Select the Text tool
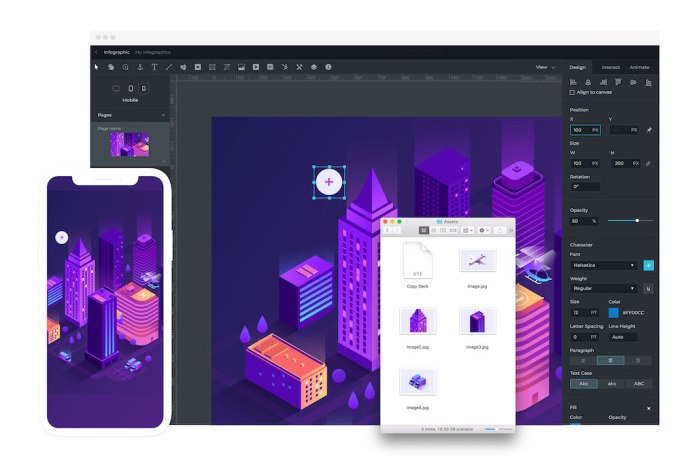The height and width of the screenshot is (456, 680). pyautogui.click(x=155, y=67)
